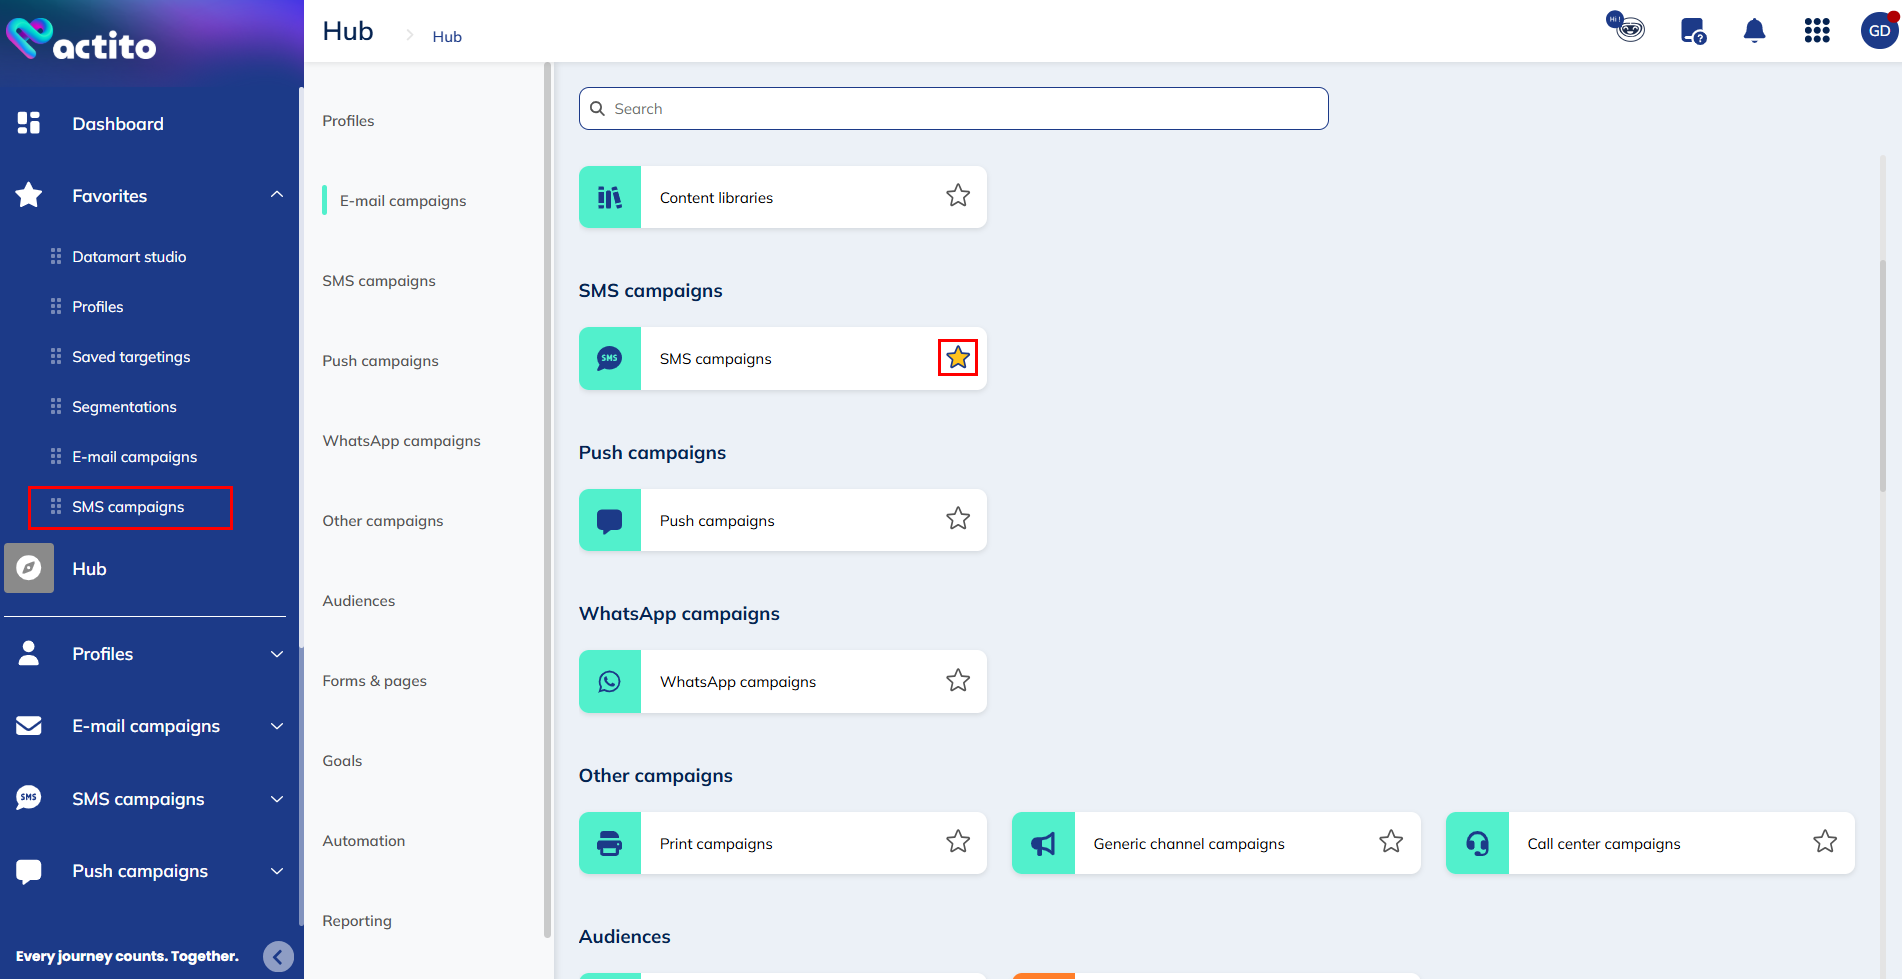This screenshot has width=1902, height=979.
Task: Open the GD user avatar menu
Action: click(1878, 30)
